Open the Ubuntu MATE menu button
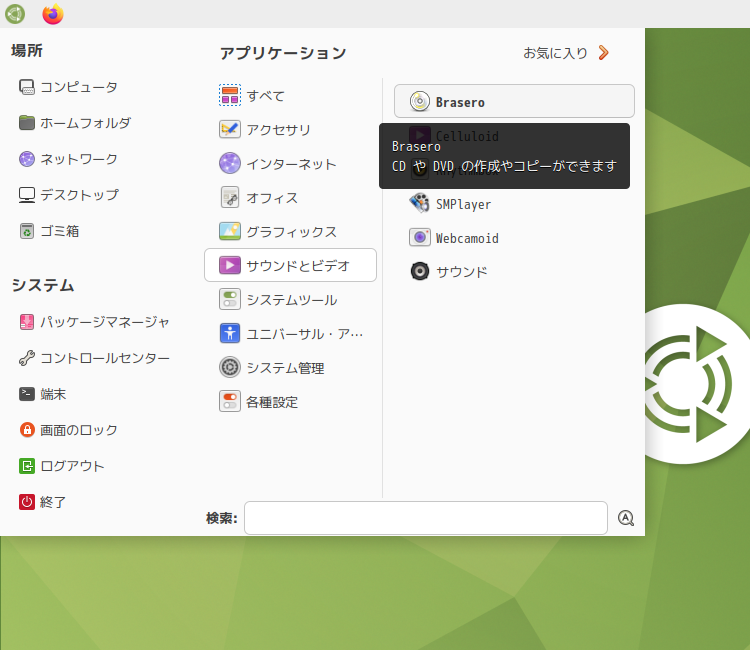This screenshot has height=650, width=750. click(15, 13)
